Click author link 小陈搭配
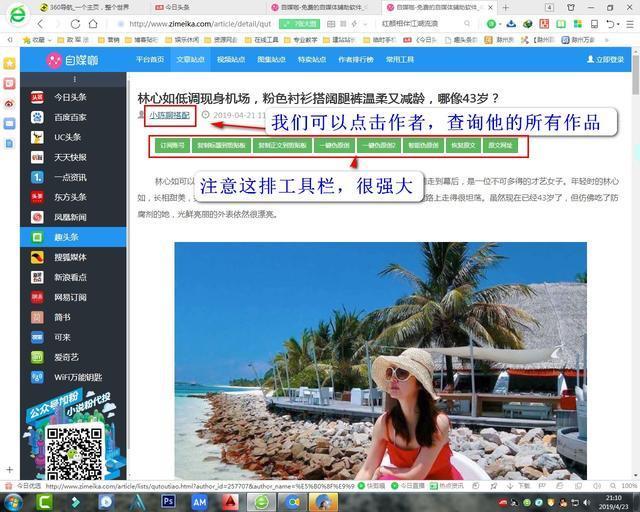 click(x=170, y=116)
